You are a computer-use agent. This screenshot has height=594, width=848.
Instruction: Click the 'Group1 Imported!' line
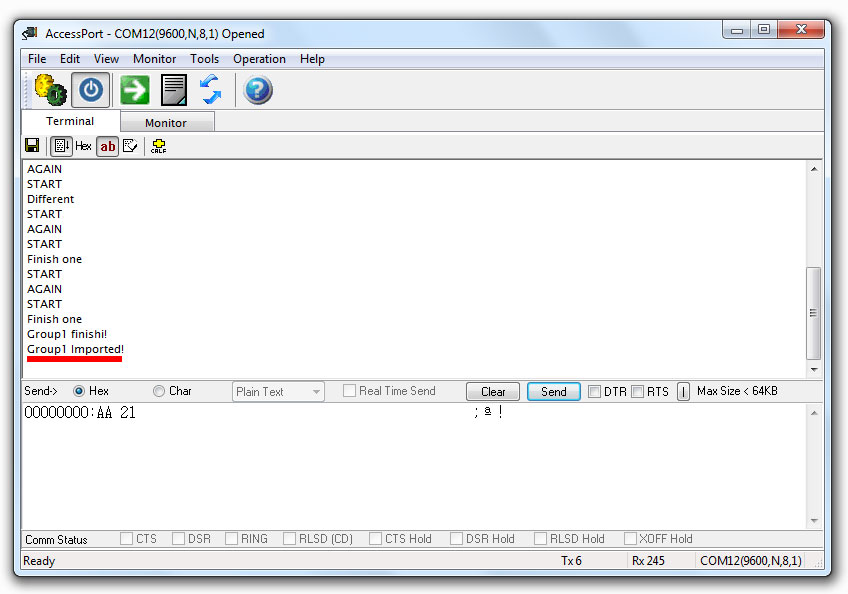tap(75, 349)
